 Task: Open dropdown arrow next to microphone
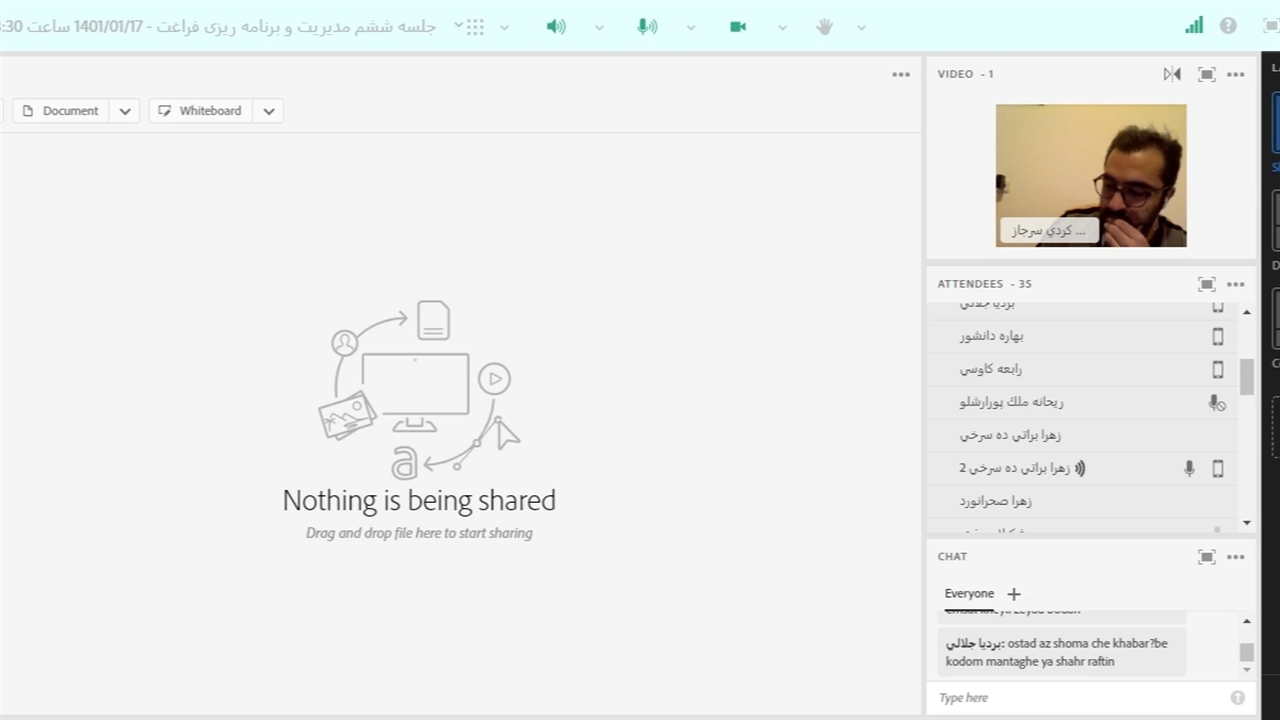[691, 27]
